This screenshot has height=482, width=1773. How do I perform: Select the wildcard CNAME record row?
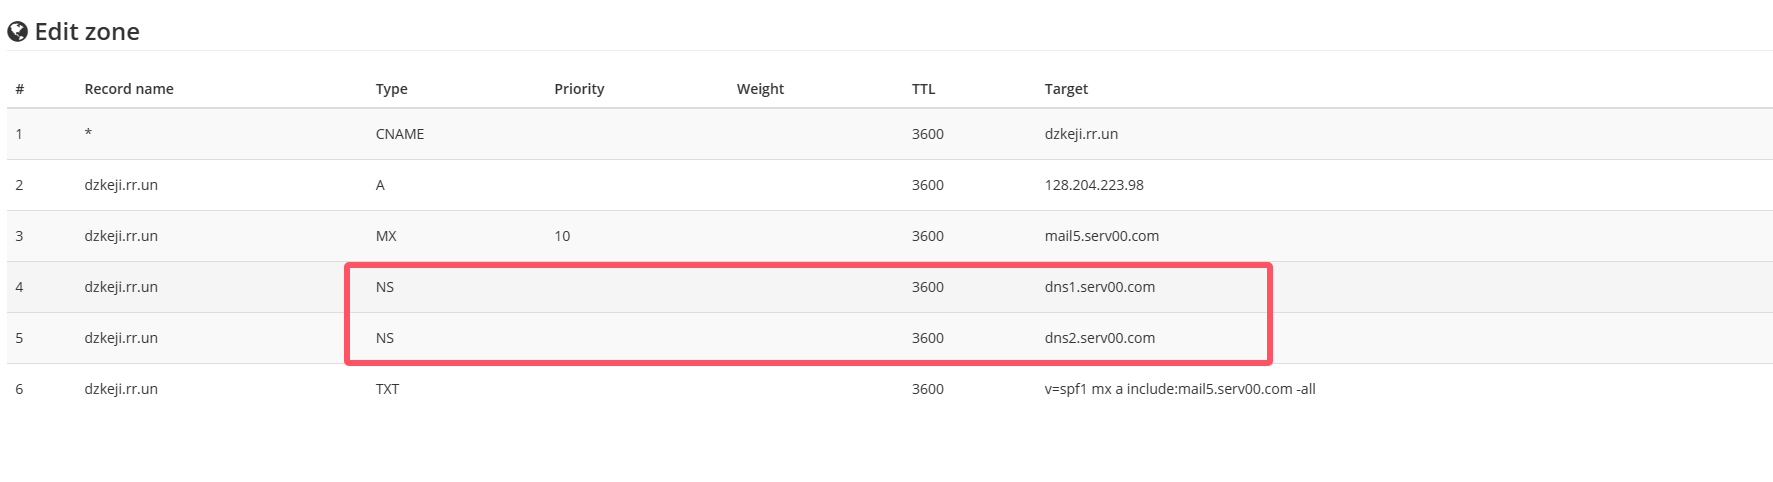[889, 134]
